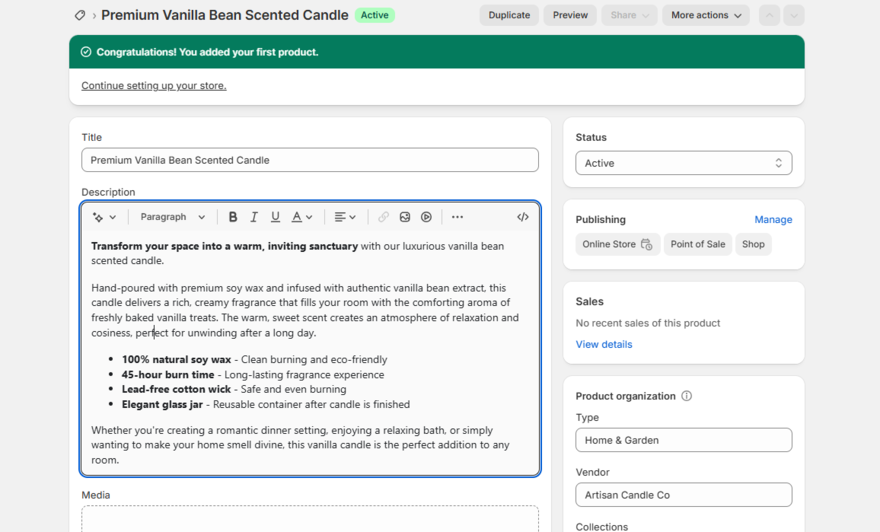
Task: Click the Vendor field Artisan Candle Co
Action: click(684, 495)
